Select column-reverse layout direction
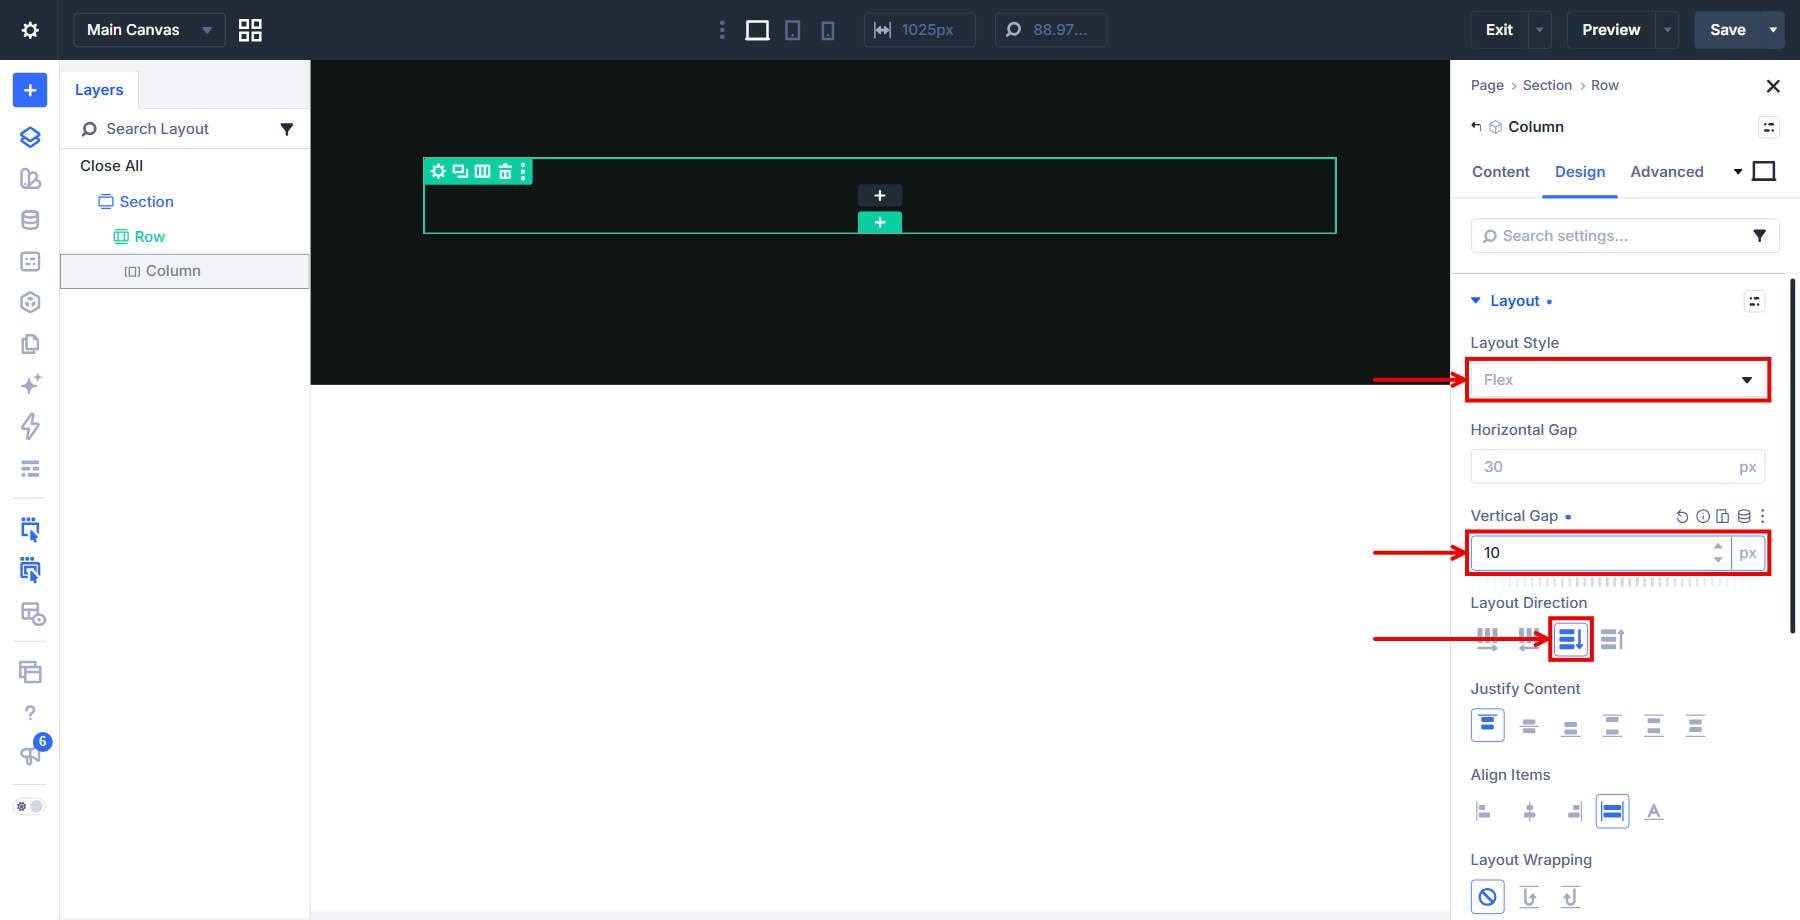The height and width of the screenshot is (920, 1800). [1612, 638]
